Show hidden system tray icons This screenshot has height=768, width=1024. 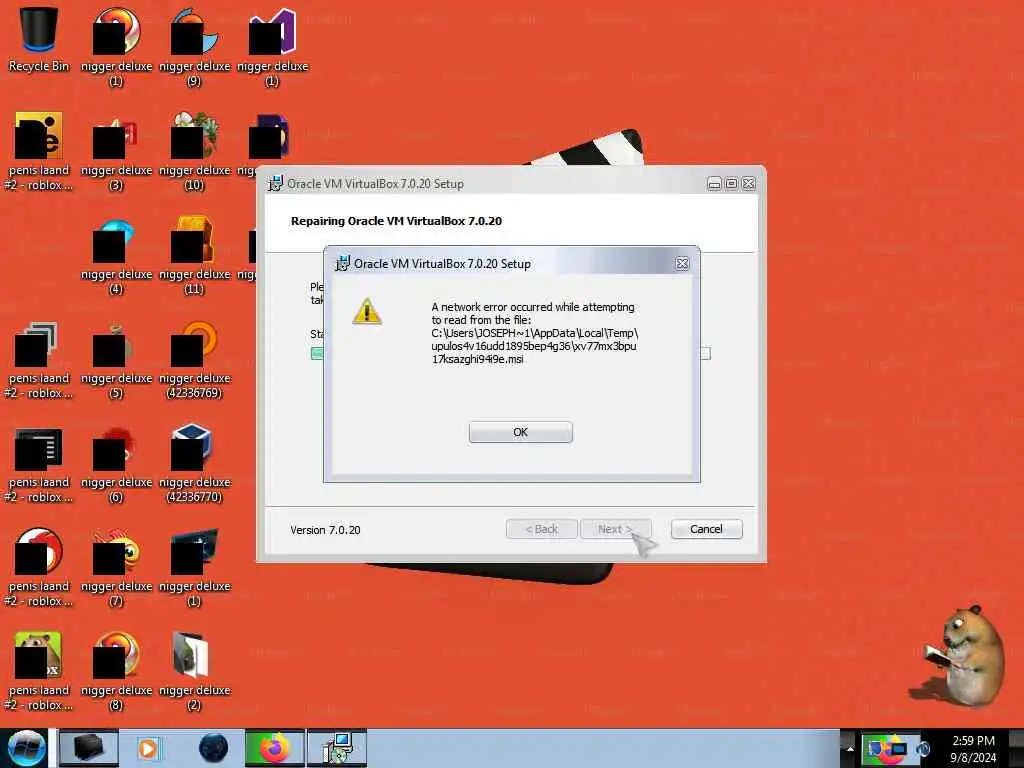[x=849, y=748]
